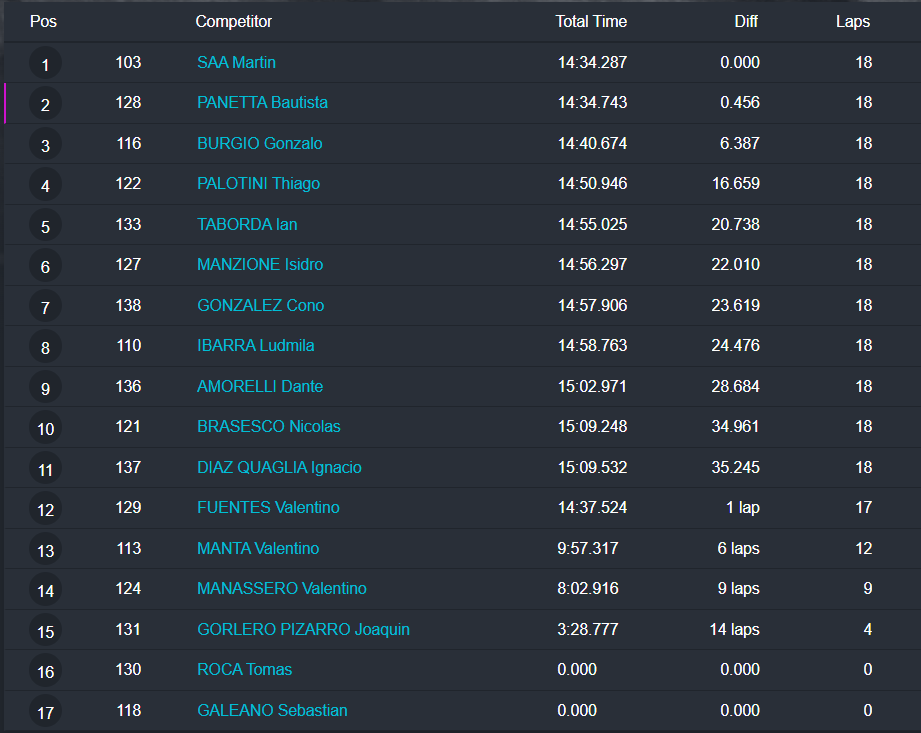Viewport: 921px width, 733px height.
Task: Select competitor IBARRA Ludmila
Action: pyautogui.click(x=255, y=345)
